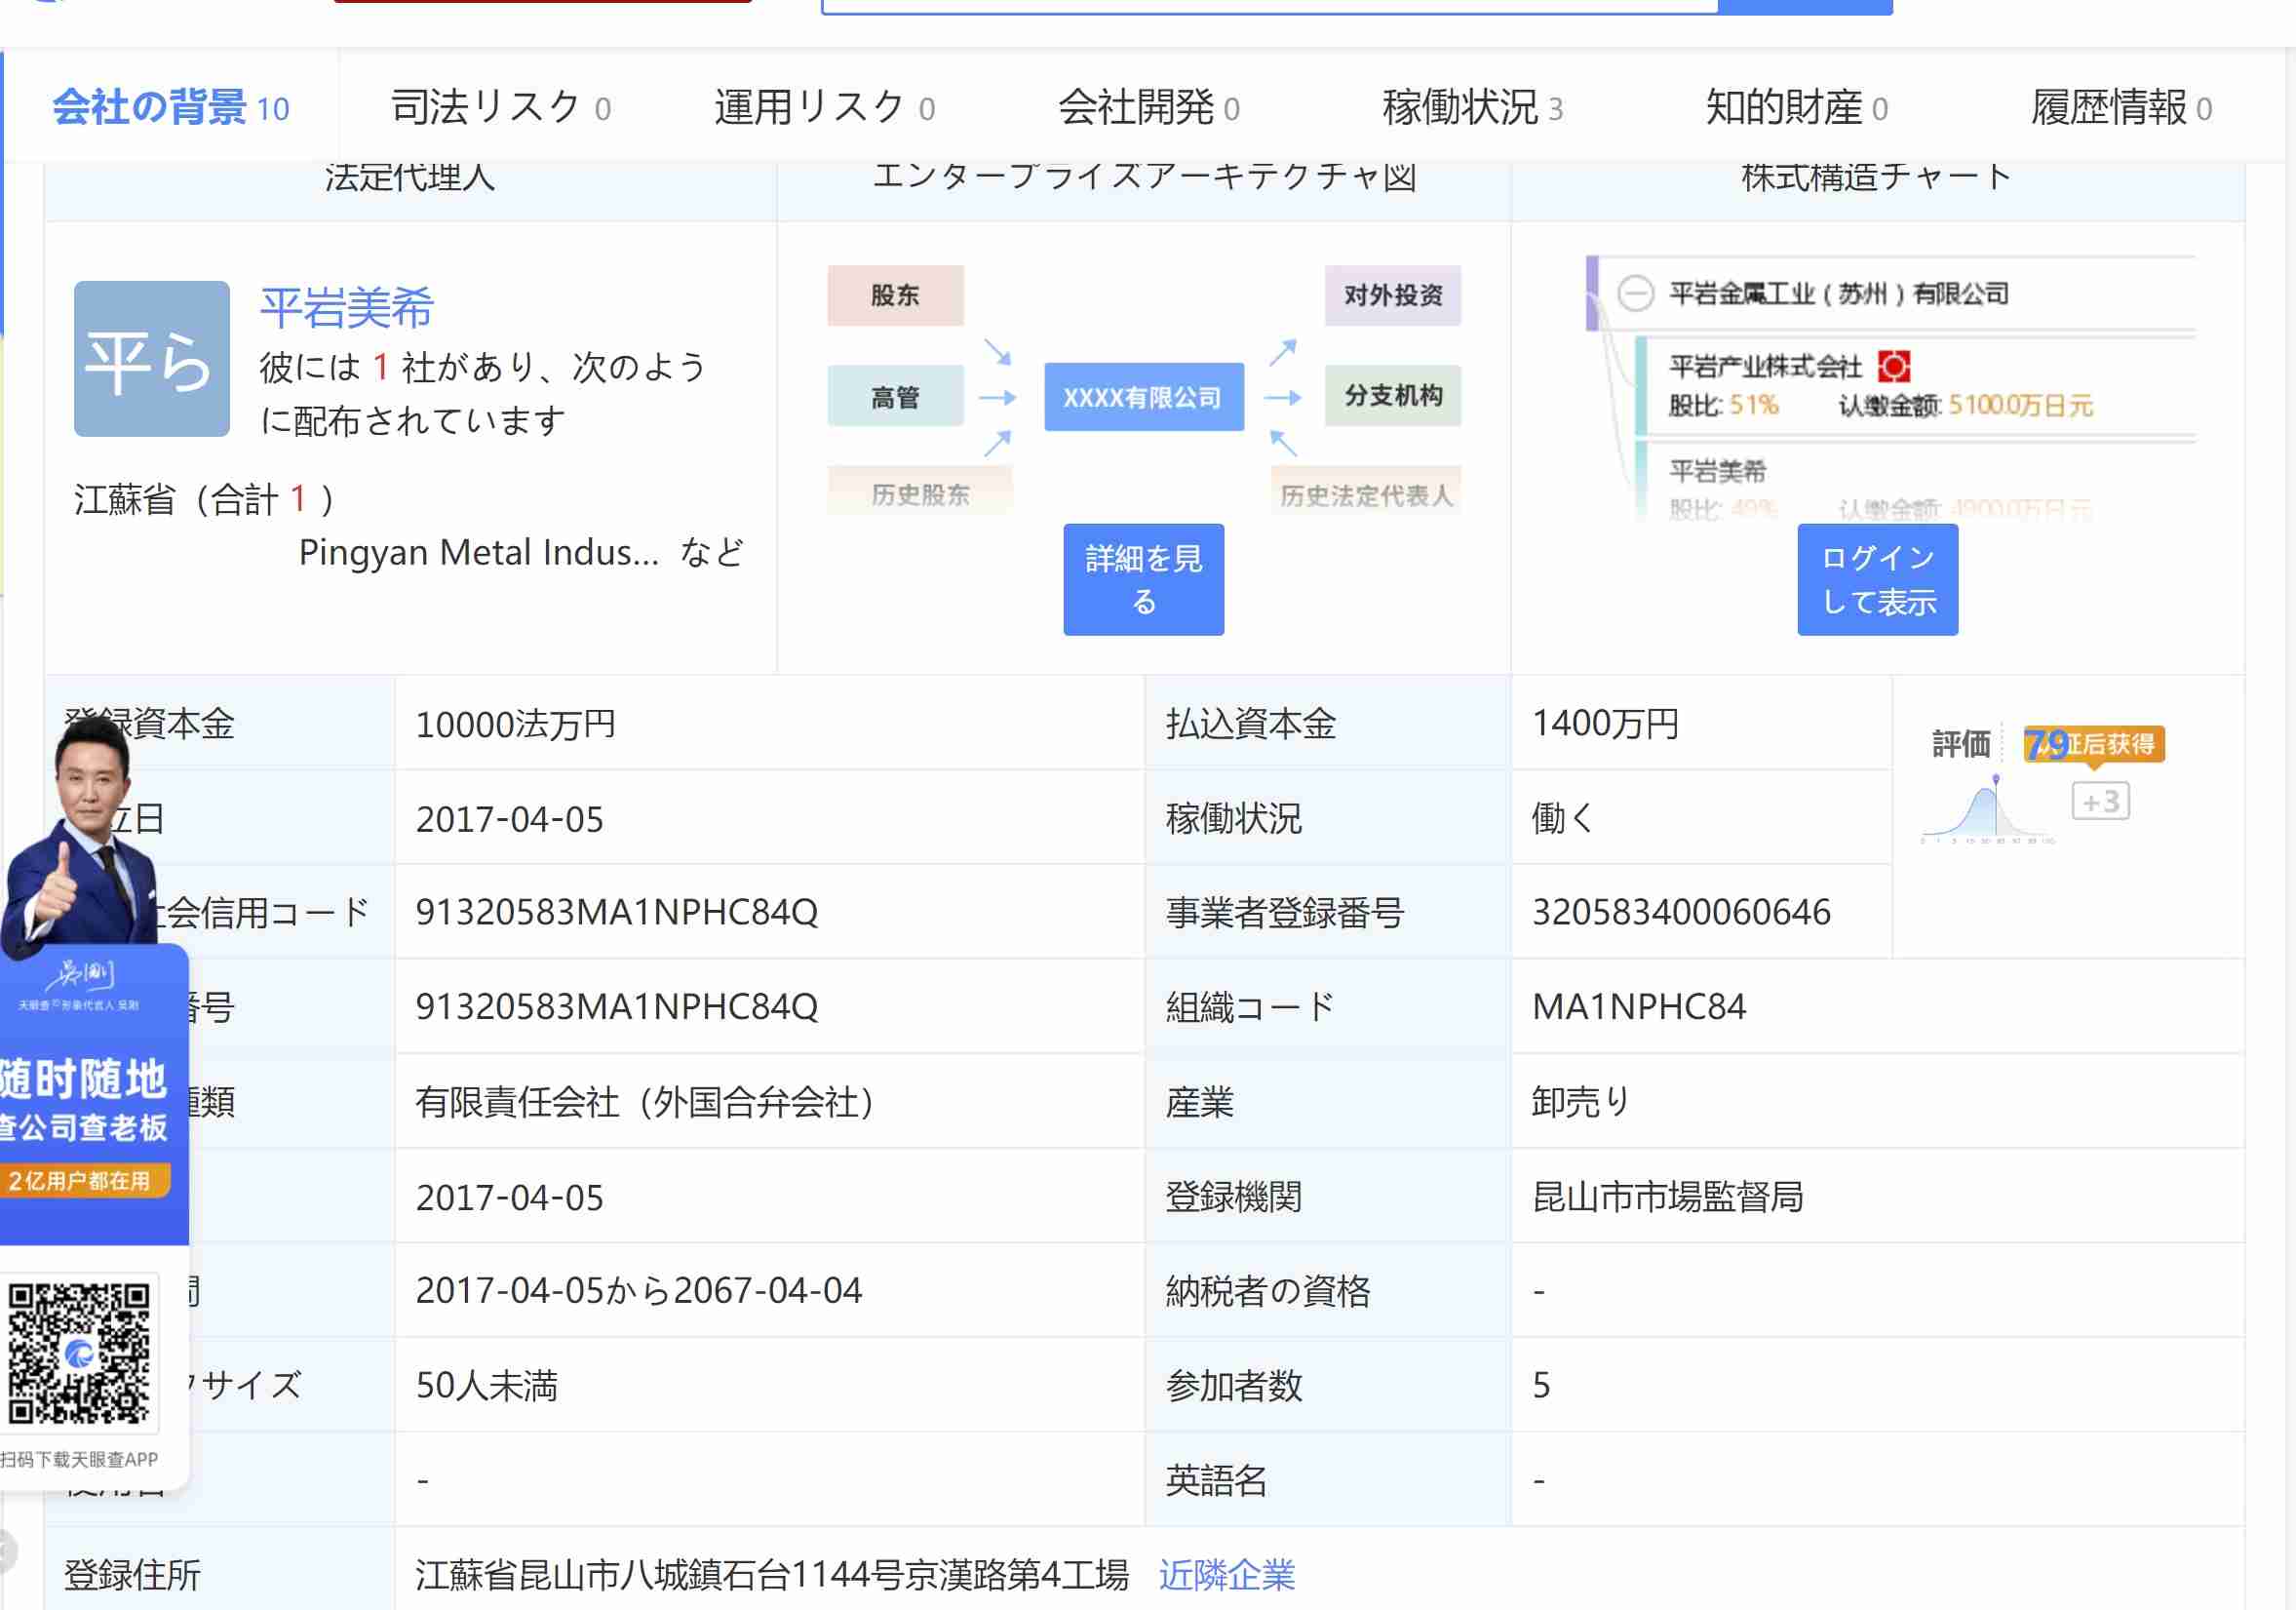The image size is (2296, 1610).
Task: Click the 50人未満 staff size value
Action: [486, 1385]
